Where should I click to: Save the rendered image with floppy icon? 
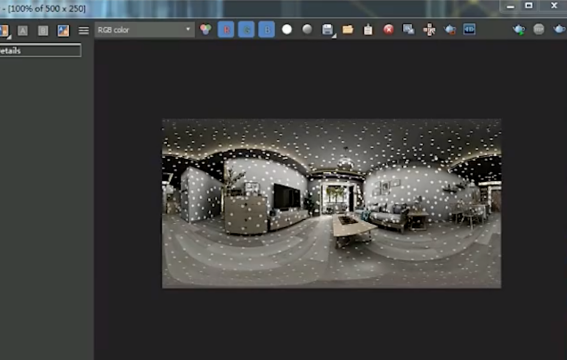click(328, 30)
